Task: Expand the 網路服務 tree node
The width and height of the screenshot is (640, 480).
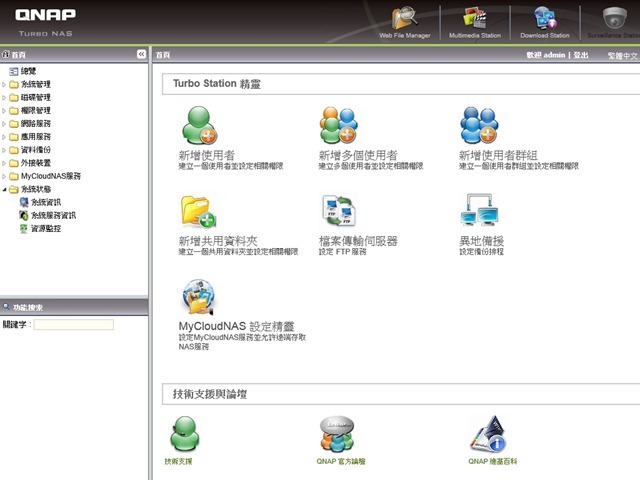Action: click(x=4, y=124)
